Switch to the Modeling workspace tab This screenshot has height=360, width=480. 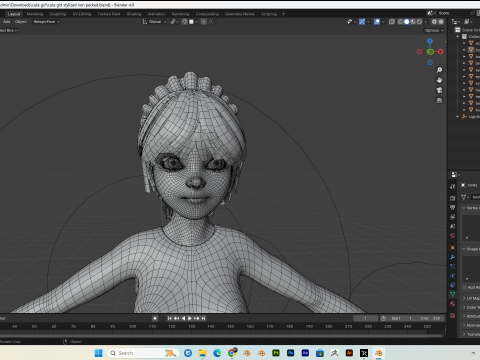(35, 14)
